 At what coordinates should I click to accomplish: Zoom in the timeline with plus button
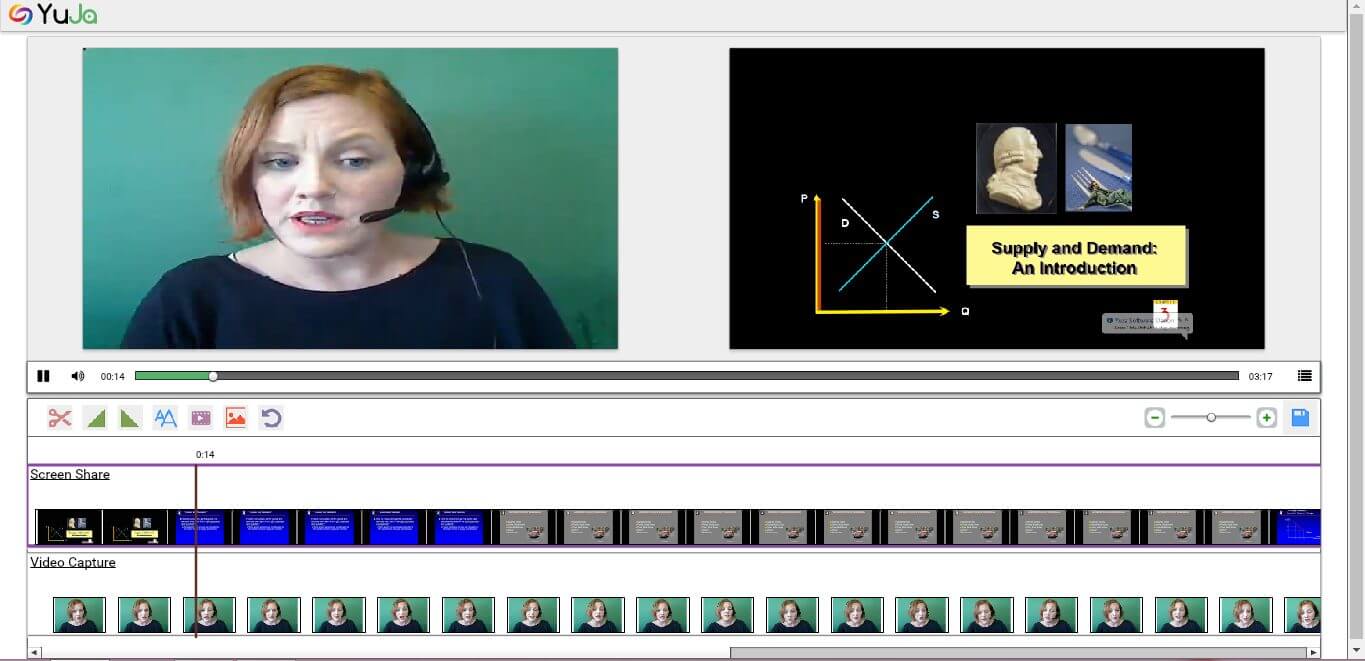pyautogui.click(x=1266, y=418)
